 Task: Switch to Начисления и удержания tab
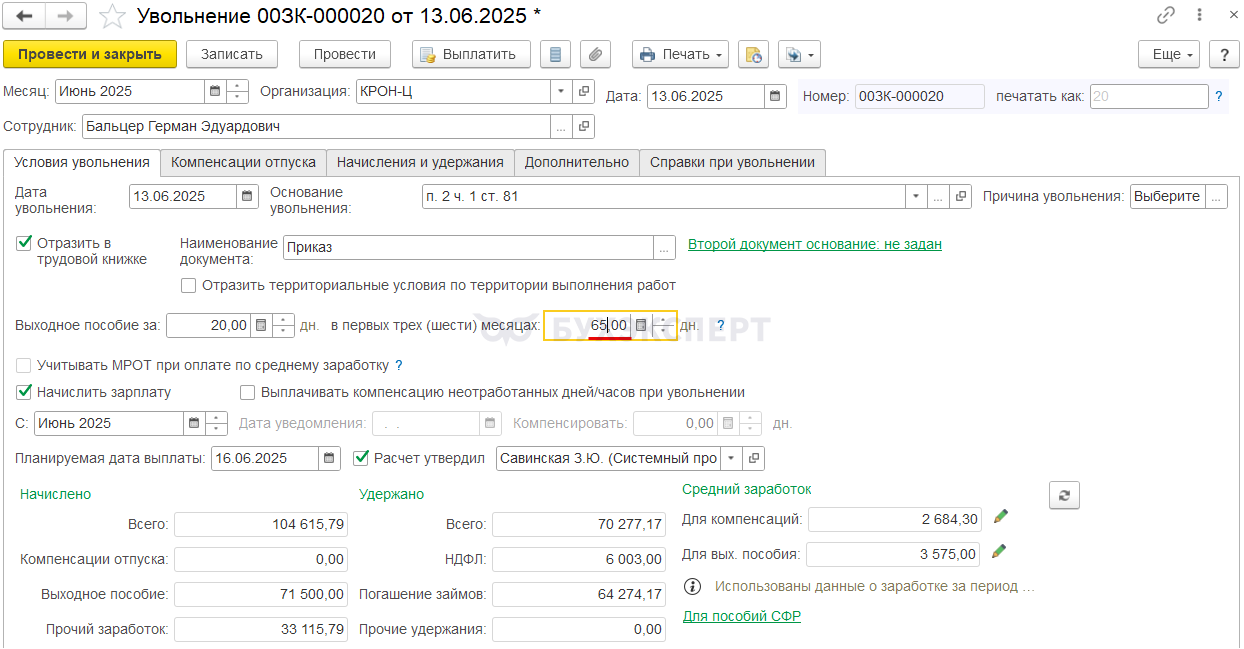pos(420,162)
